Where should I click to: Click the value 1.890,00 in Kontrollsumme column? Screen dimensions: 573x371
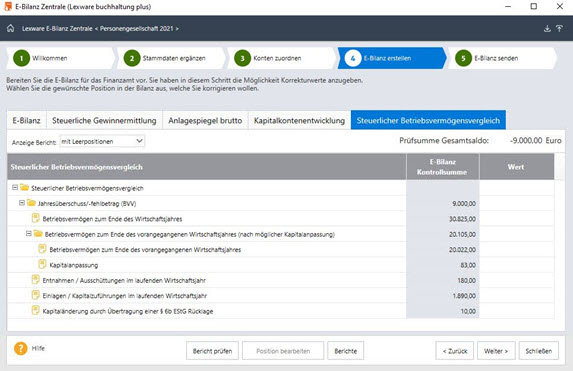[464, 296]
